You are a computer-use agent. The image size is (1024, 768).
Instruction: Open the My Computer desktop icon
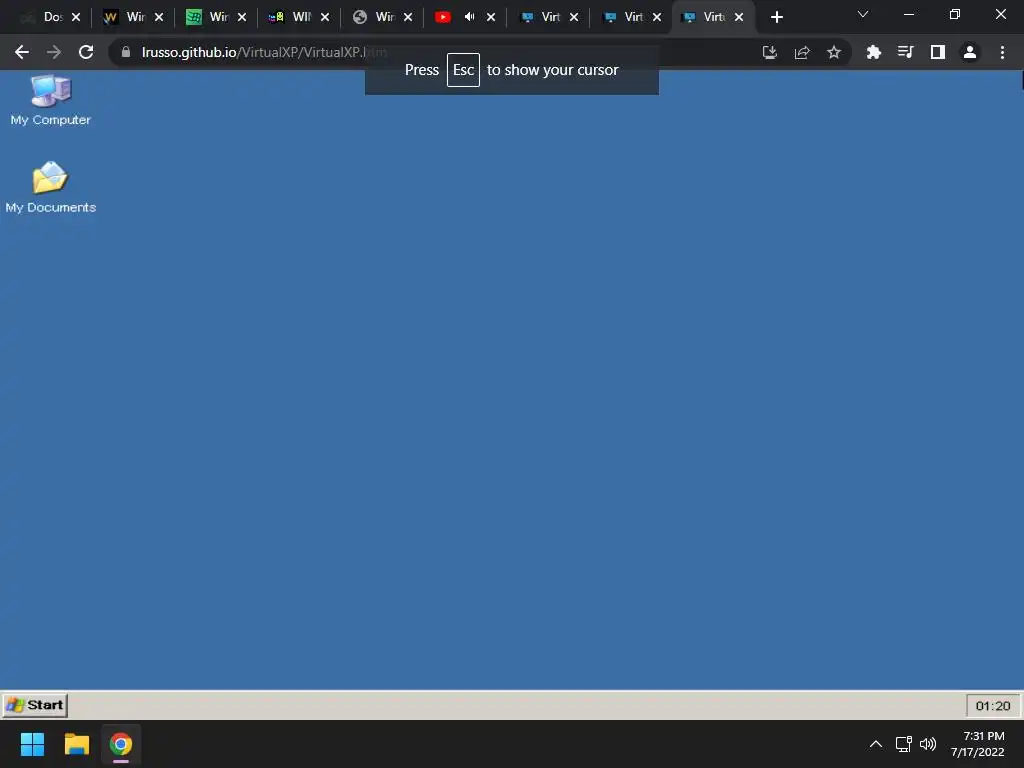tap(50, 100)
